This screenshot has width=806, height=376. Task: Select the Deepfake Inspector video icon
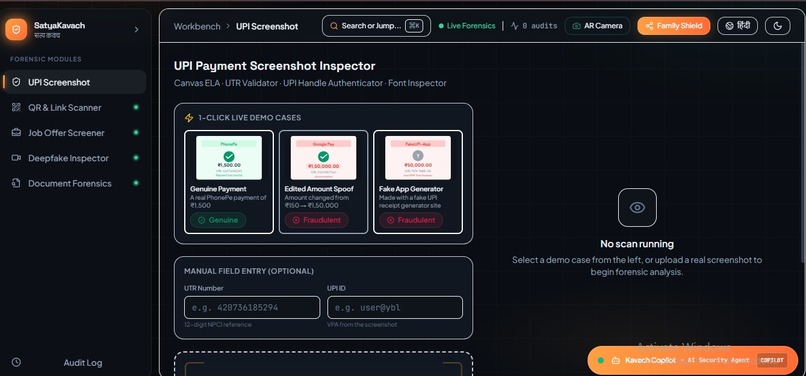(16, 158)
